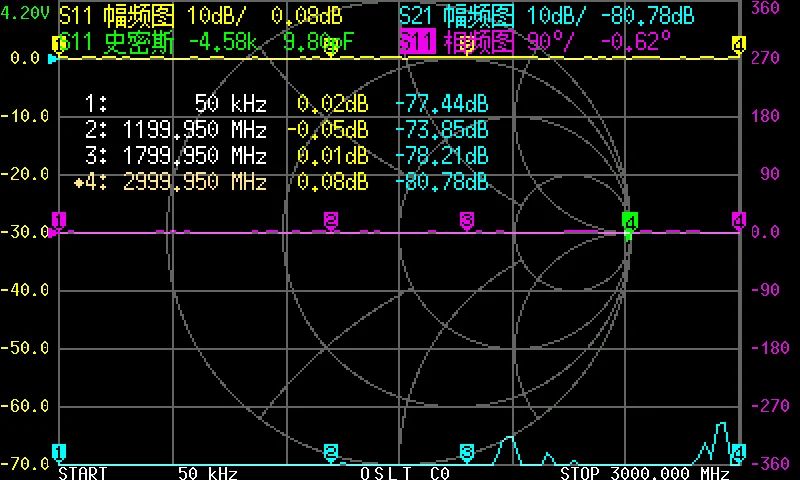The image size is (800, 480).
Task: Select the green S11 史密斯 trace label
Action: click(117, 42)
